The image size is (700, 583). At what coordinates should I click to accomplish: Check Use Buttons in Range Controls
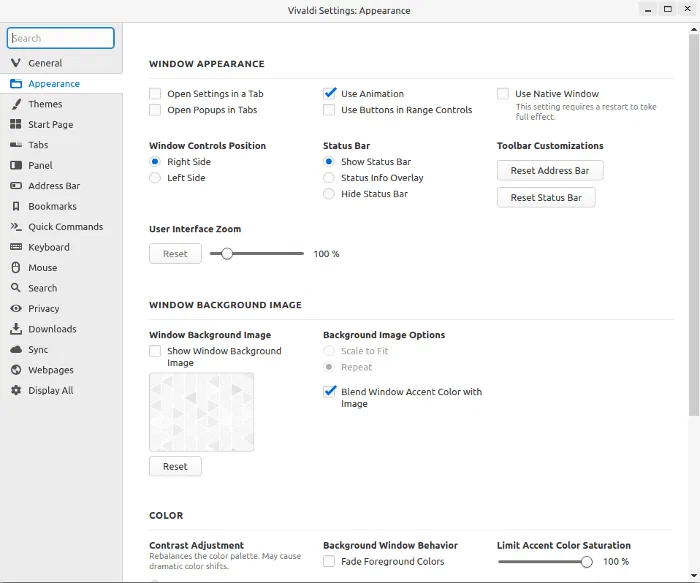[329, 110]
